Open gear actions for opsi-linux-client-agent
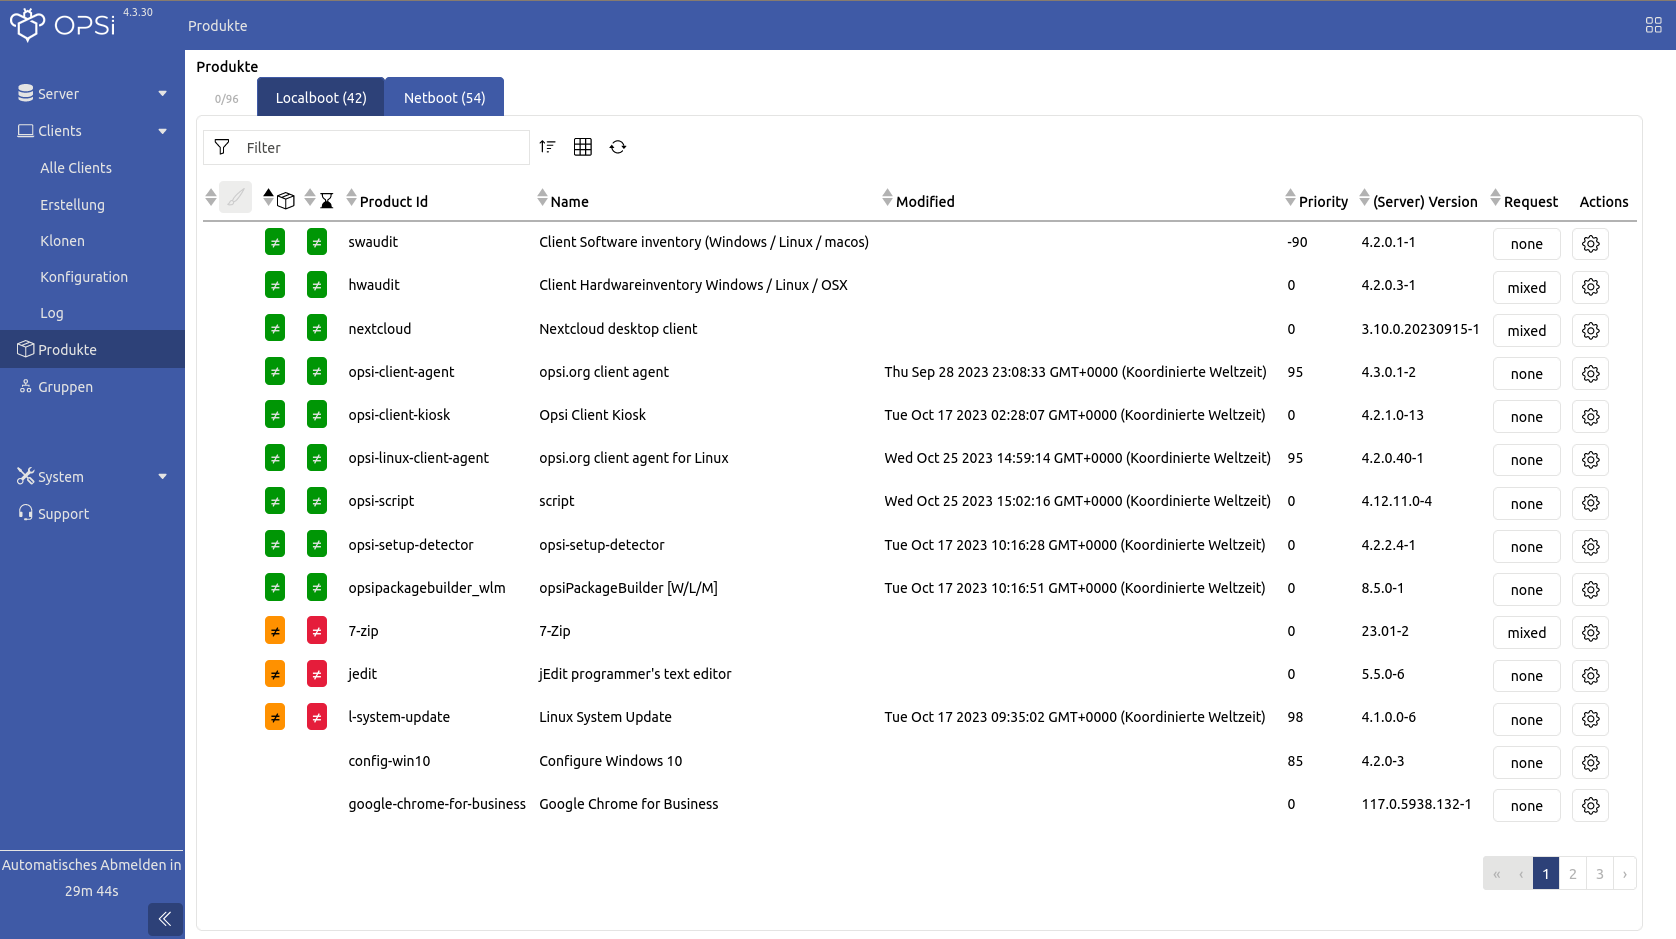 click(1590, 460)
